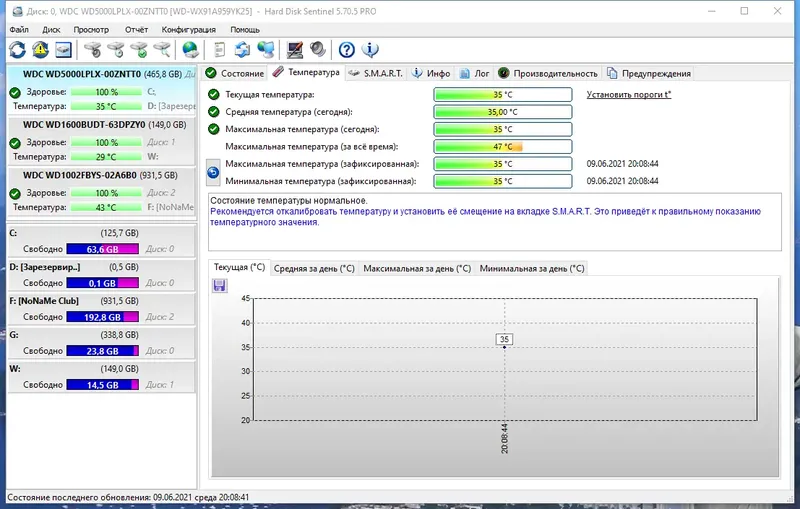
Task: Select the Температура tab
Action: pyautogui.click(x=306, y=72)
